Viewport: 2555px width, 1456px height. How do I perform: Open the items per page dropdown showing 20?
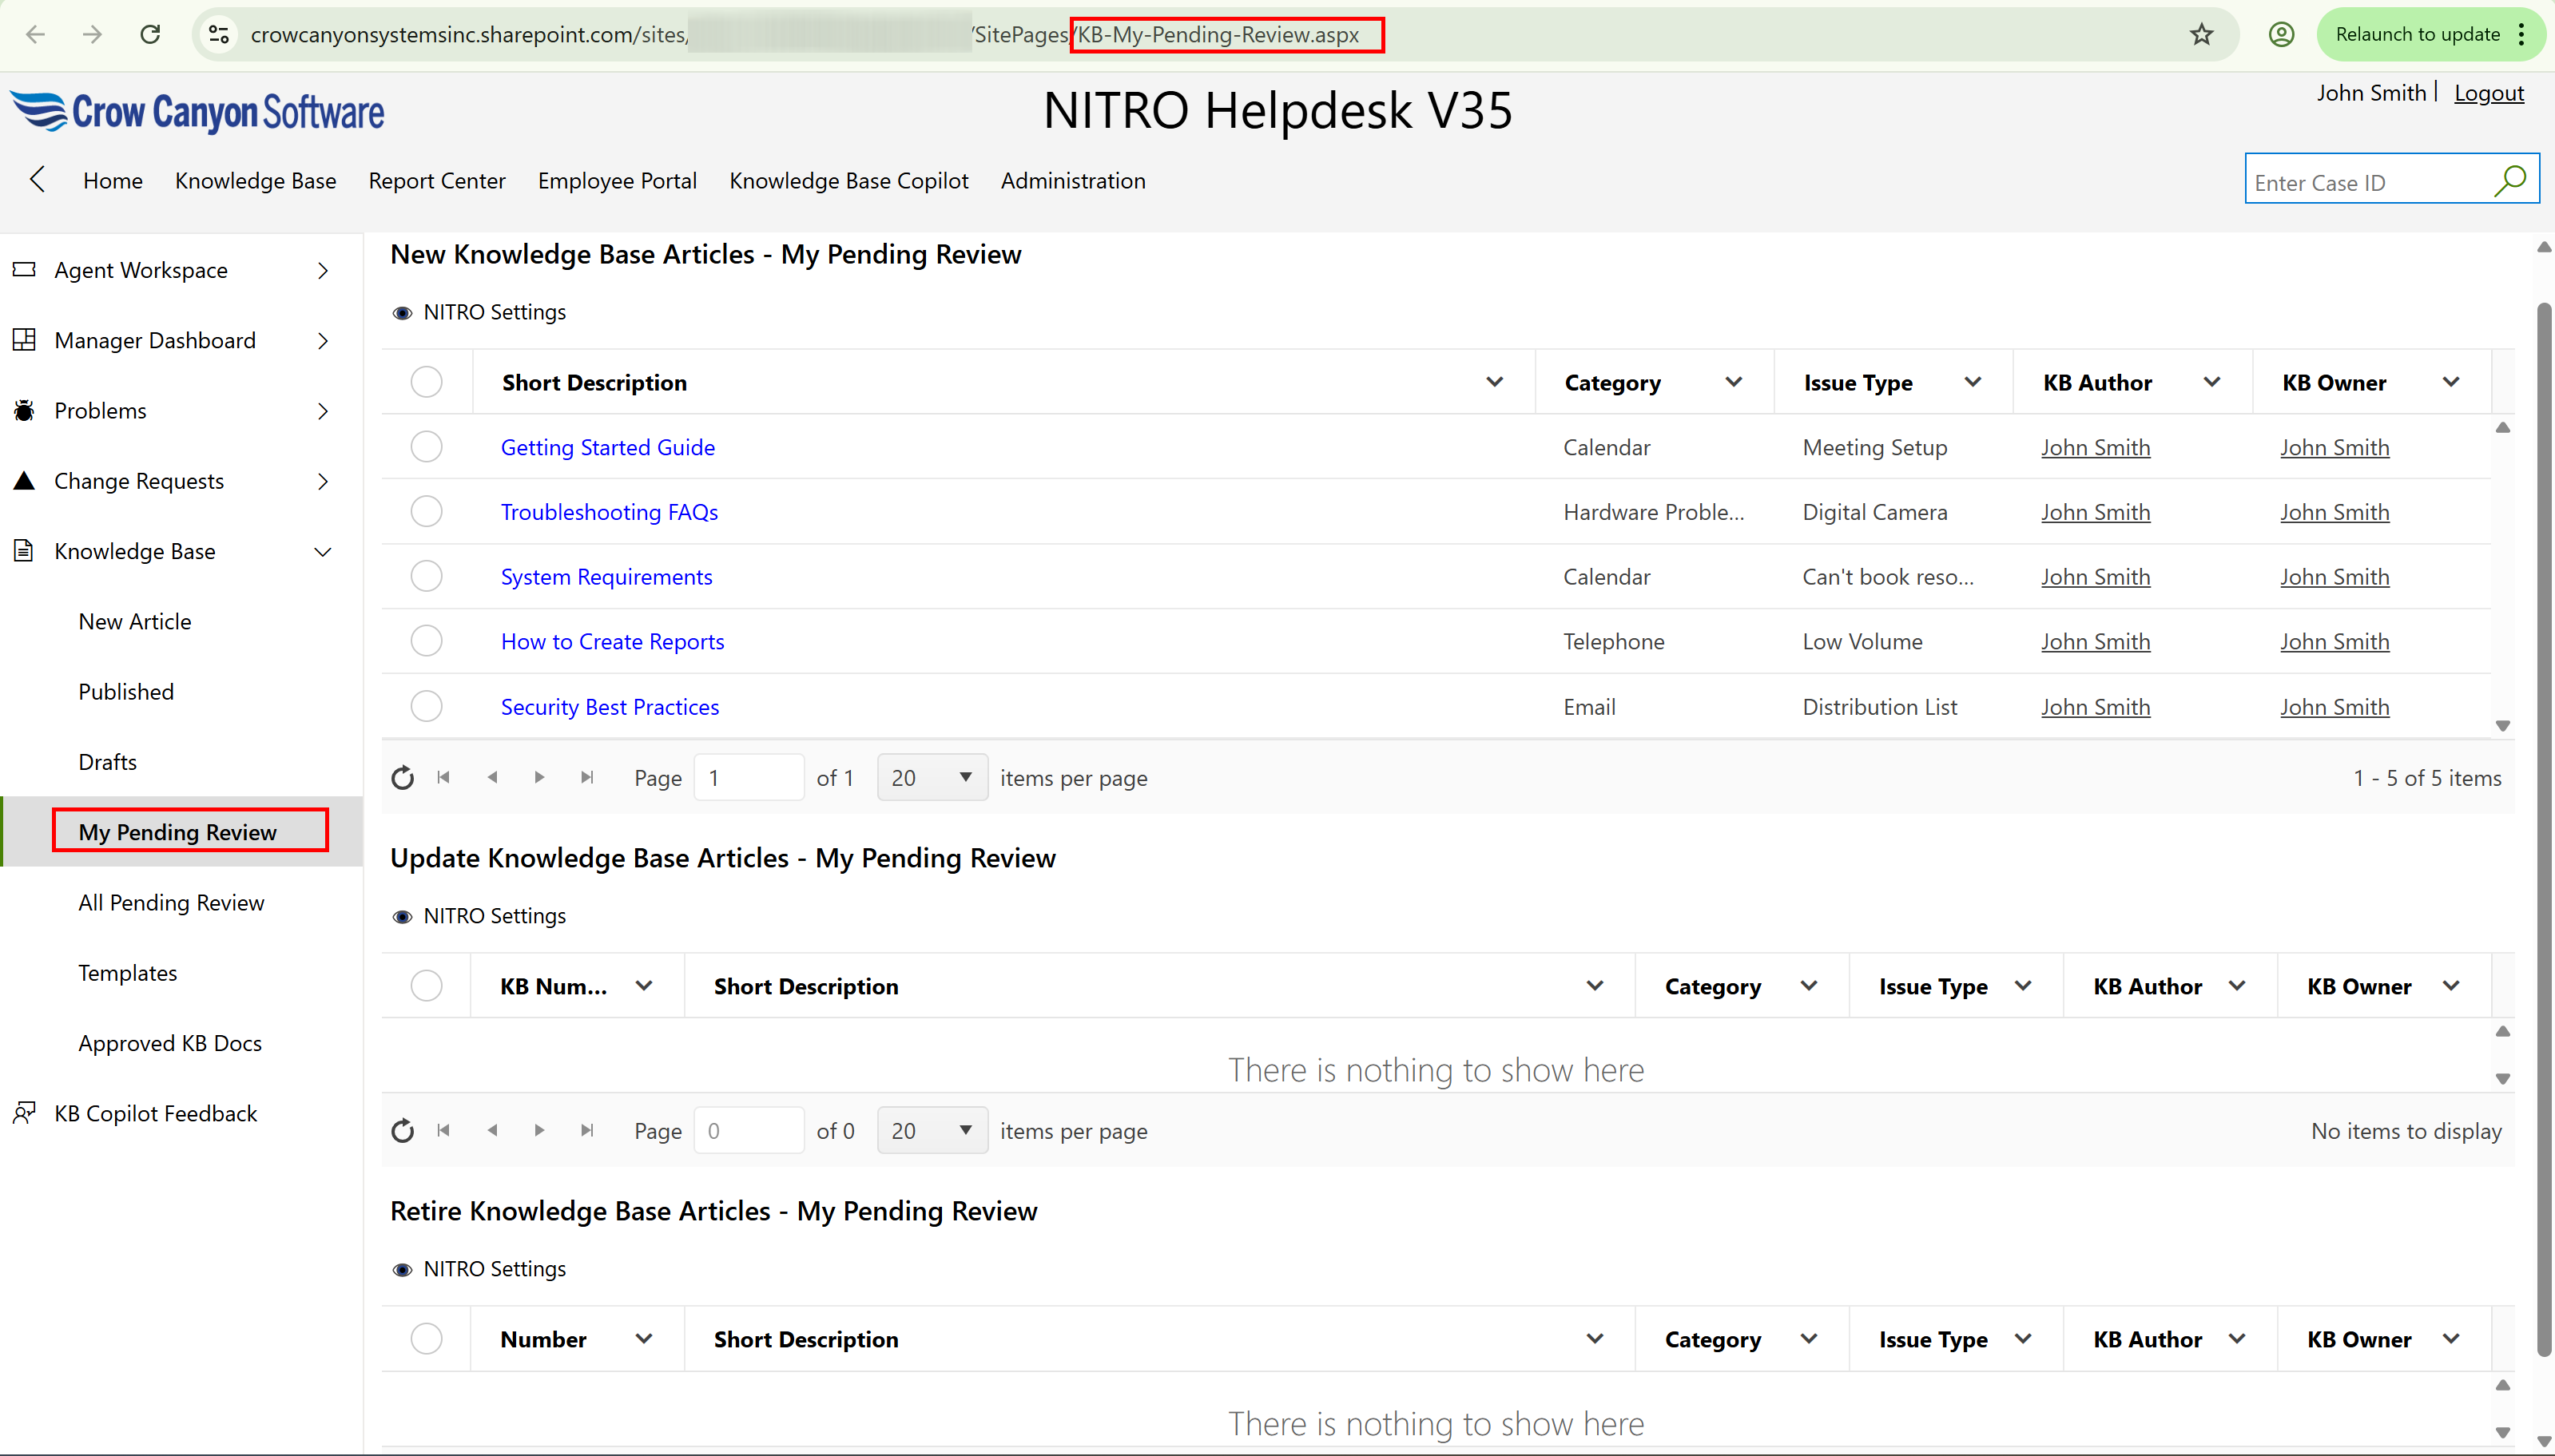pos(932,778)
